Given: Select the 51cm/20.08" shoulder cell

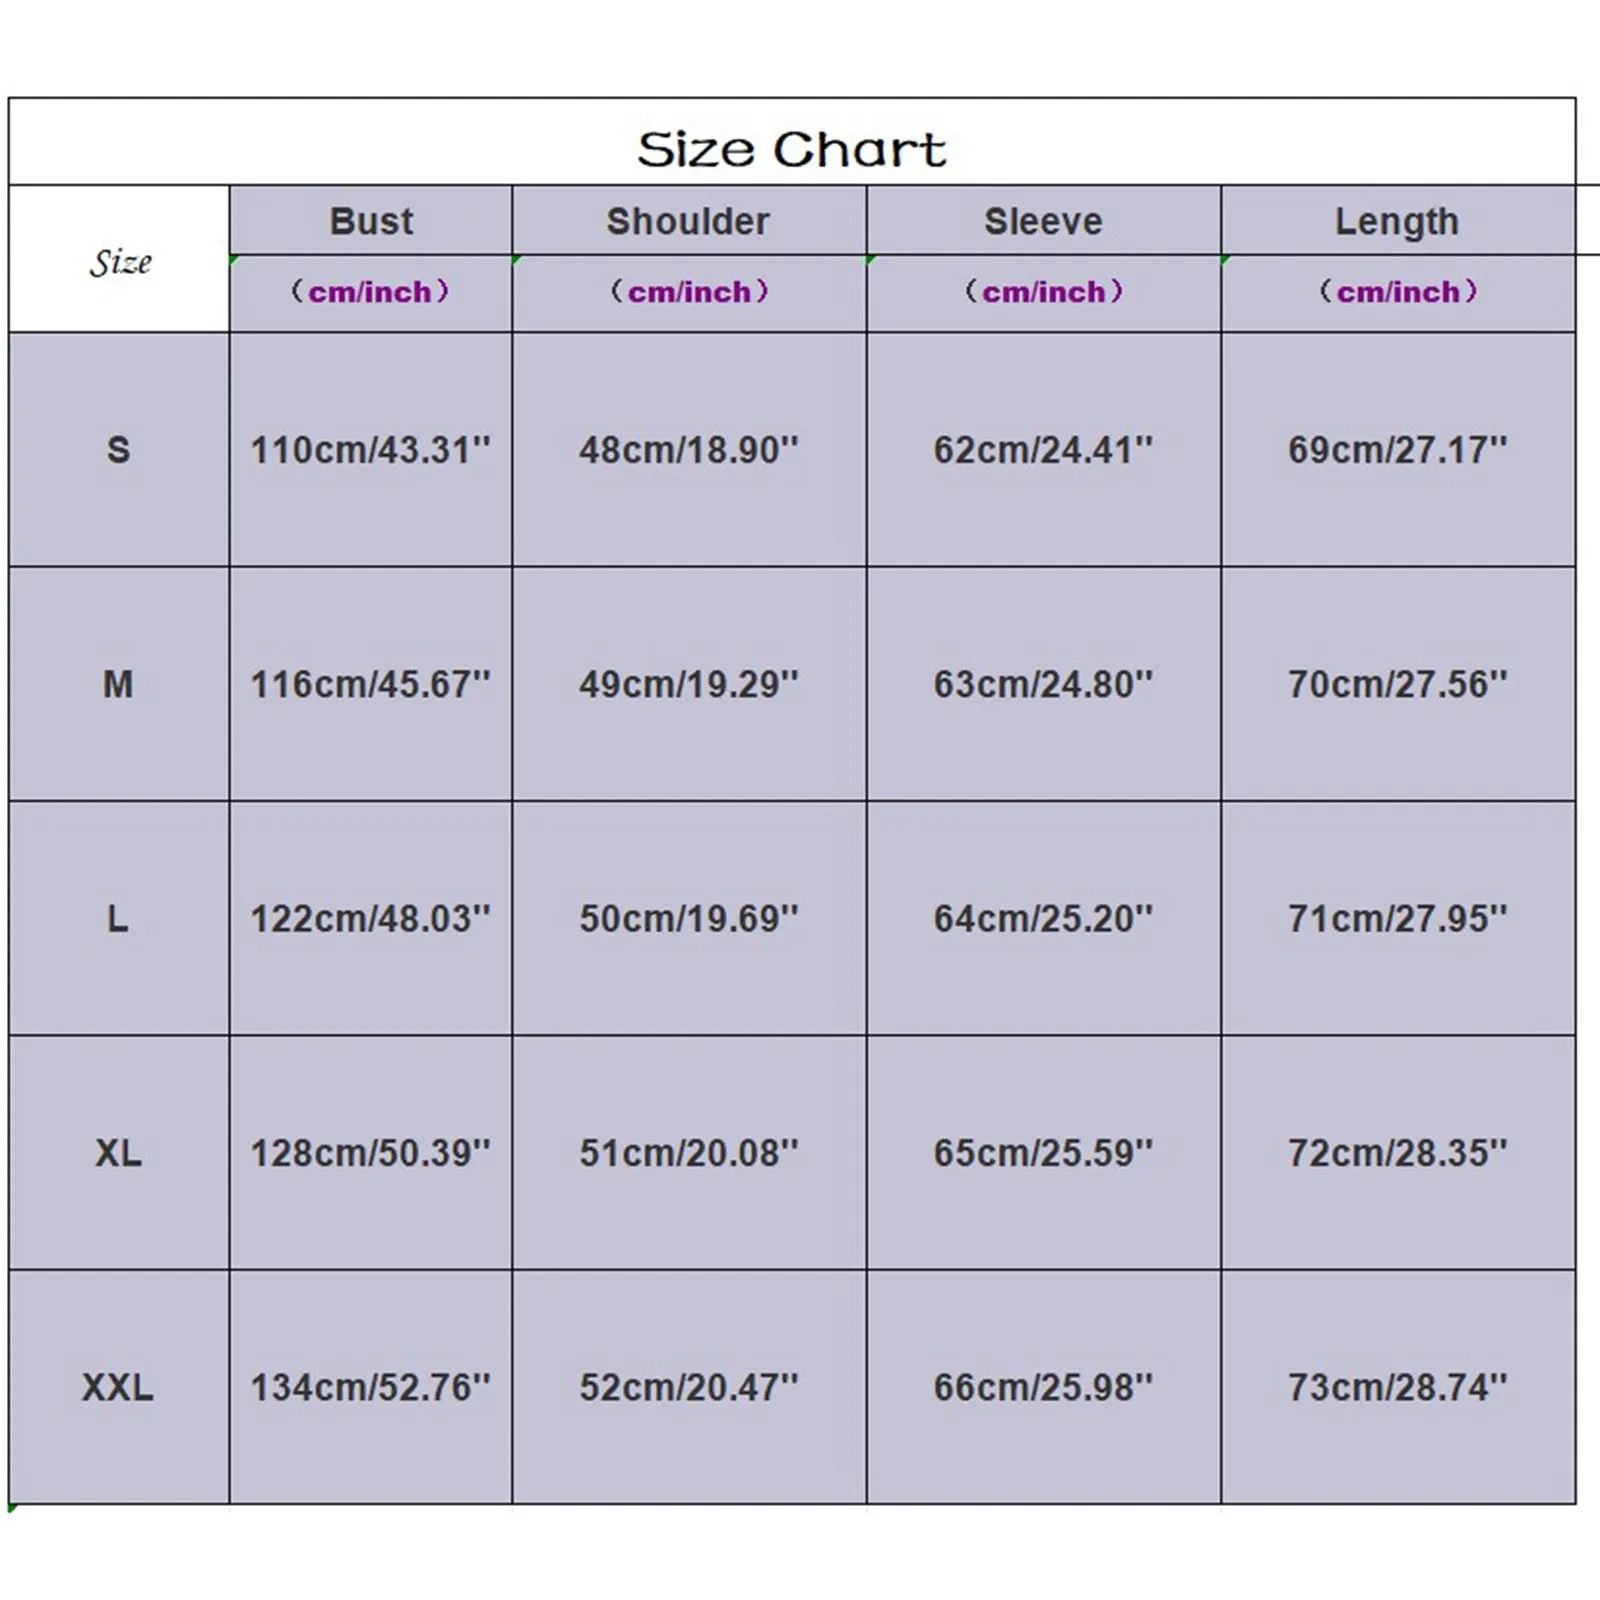Looking at the screenshot, I should [689, 1153].
